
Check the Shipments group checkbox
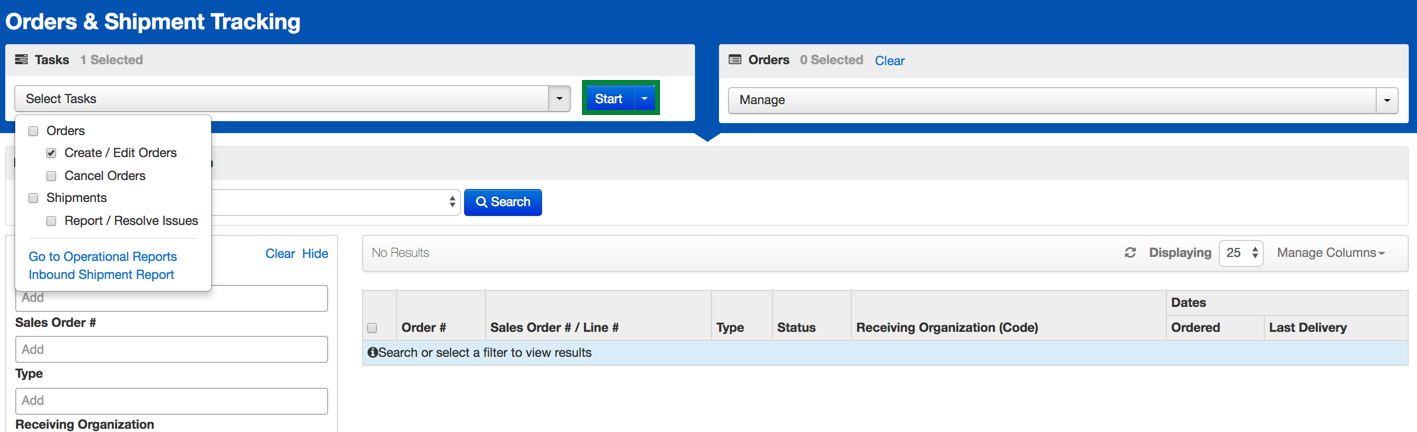tap(33, 198)
